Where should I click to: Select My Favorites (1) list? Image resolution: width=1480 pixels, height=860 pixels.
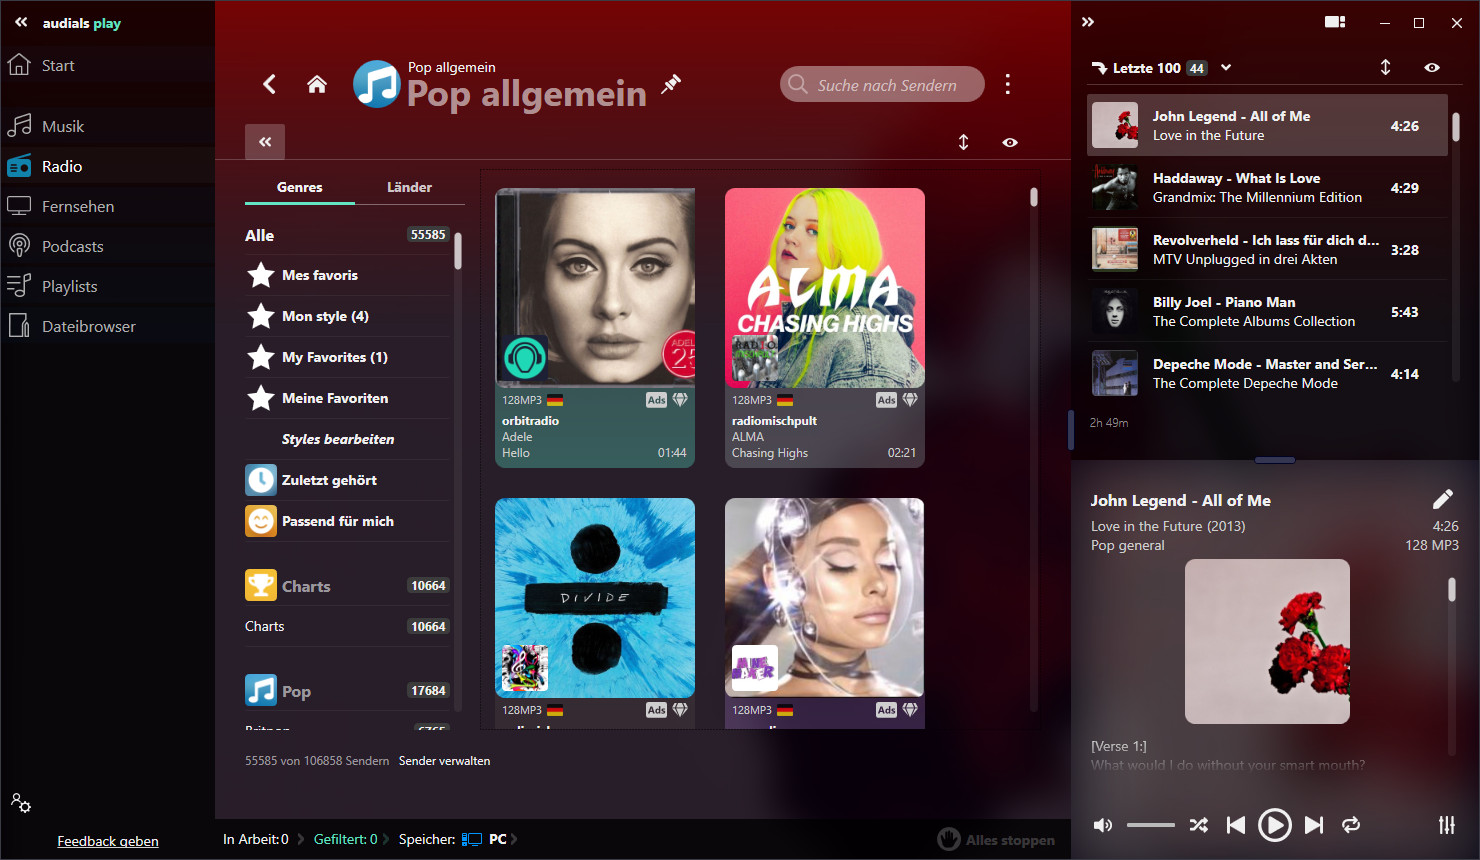(347, 357)
